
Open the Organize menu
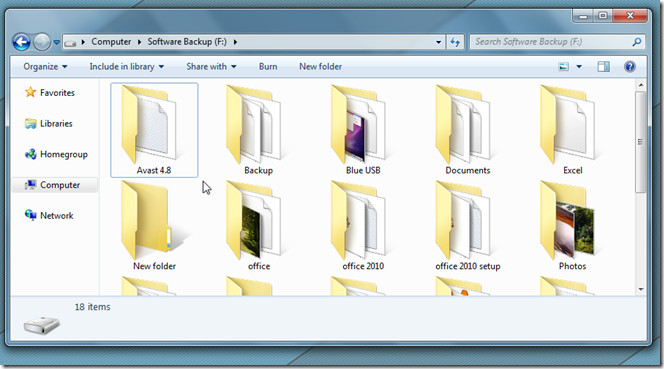pyautogui.click(x=45, y=67)
